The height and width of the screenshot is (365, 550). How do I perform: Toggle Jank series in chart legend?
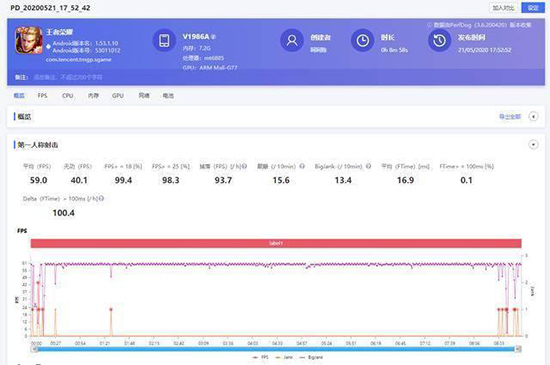click(x=284, y=357)
